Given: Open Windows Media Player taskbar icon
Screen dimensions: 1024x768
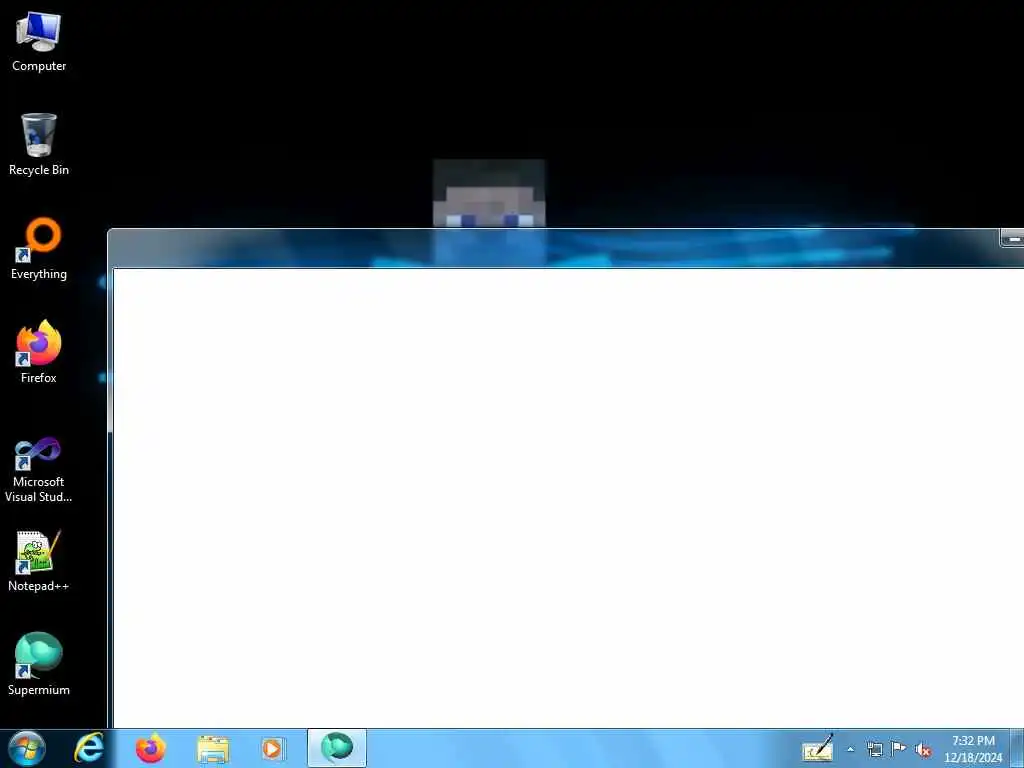Looking at the screenshot, I should 272,748.
